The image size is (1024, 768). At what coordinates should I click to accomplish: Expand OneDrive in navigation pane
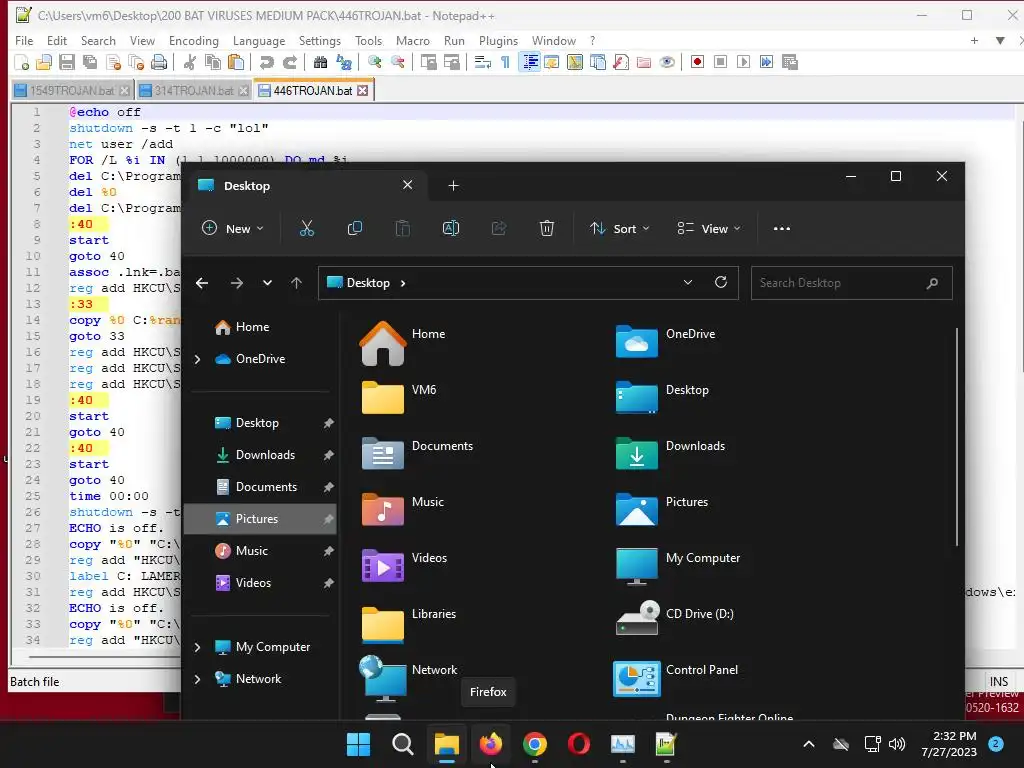coord(197,359)
